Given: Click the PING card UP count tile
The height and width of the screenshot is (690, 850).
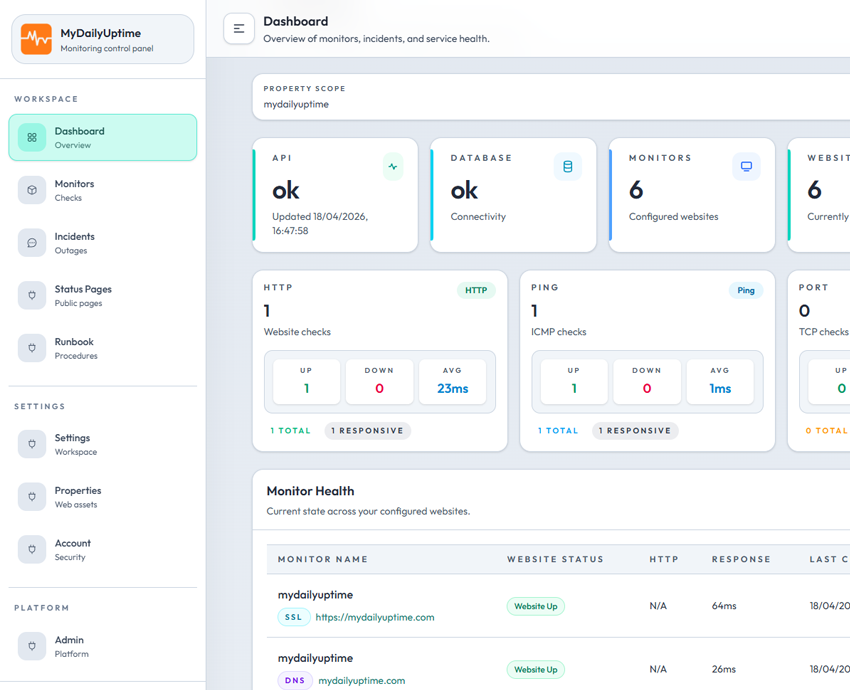Looking at the screenshot, I should (574, 382).
